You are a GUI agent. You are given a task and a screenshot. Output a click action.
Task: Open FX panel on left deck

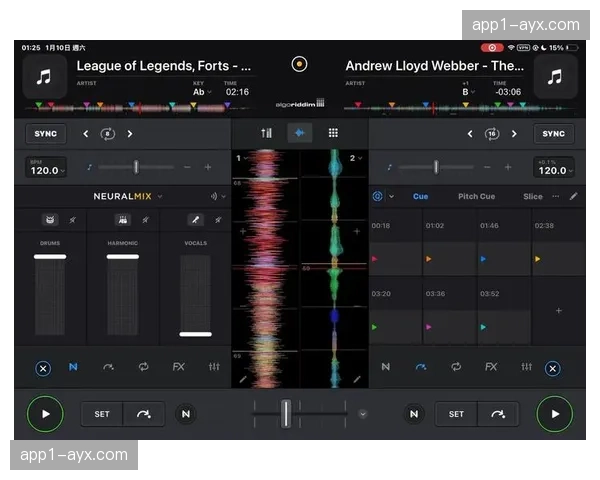[179, 367]
